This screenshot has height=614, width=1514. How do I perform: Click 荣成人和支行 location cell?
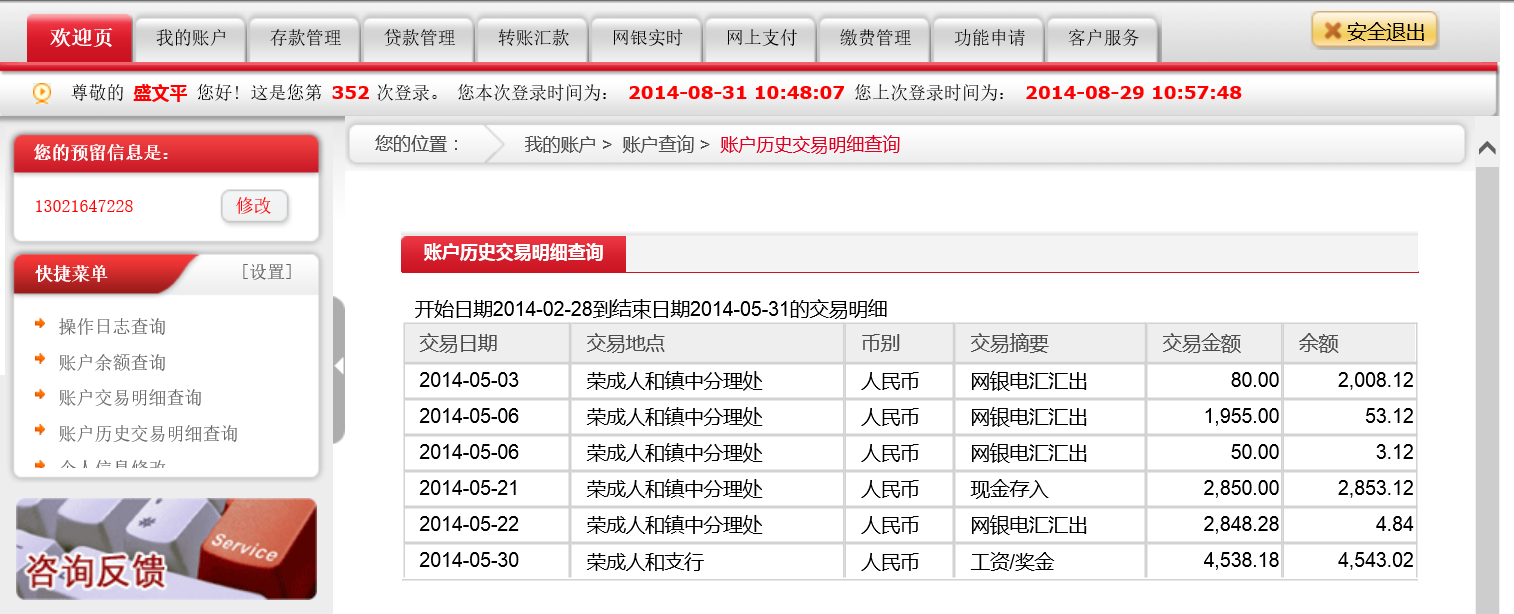(x=709, y=561)
